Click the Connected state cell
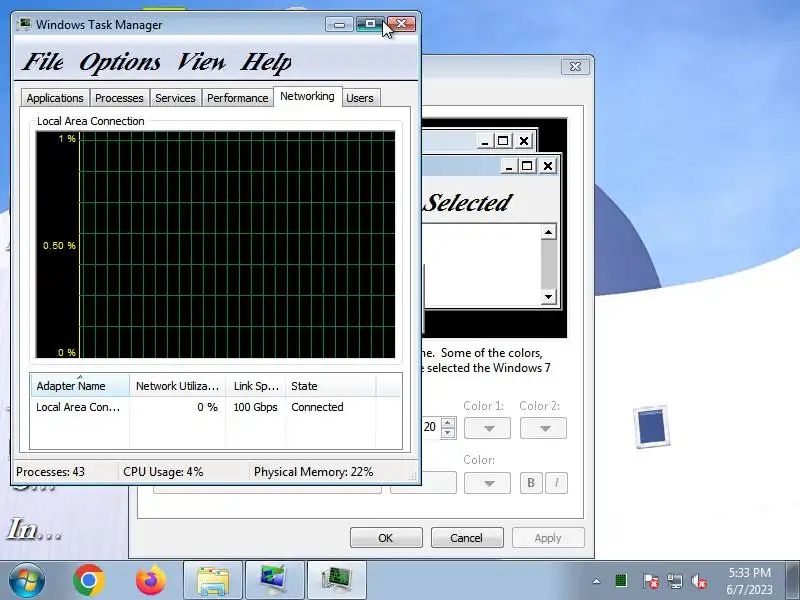This screenshot has height=600, width=800. (317, 407)
